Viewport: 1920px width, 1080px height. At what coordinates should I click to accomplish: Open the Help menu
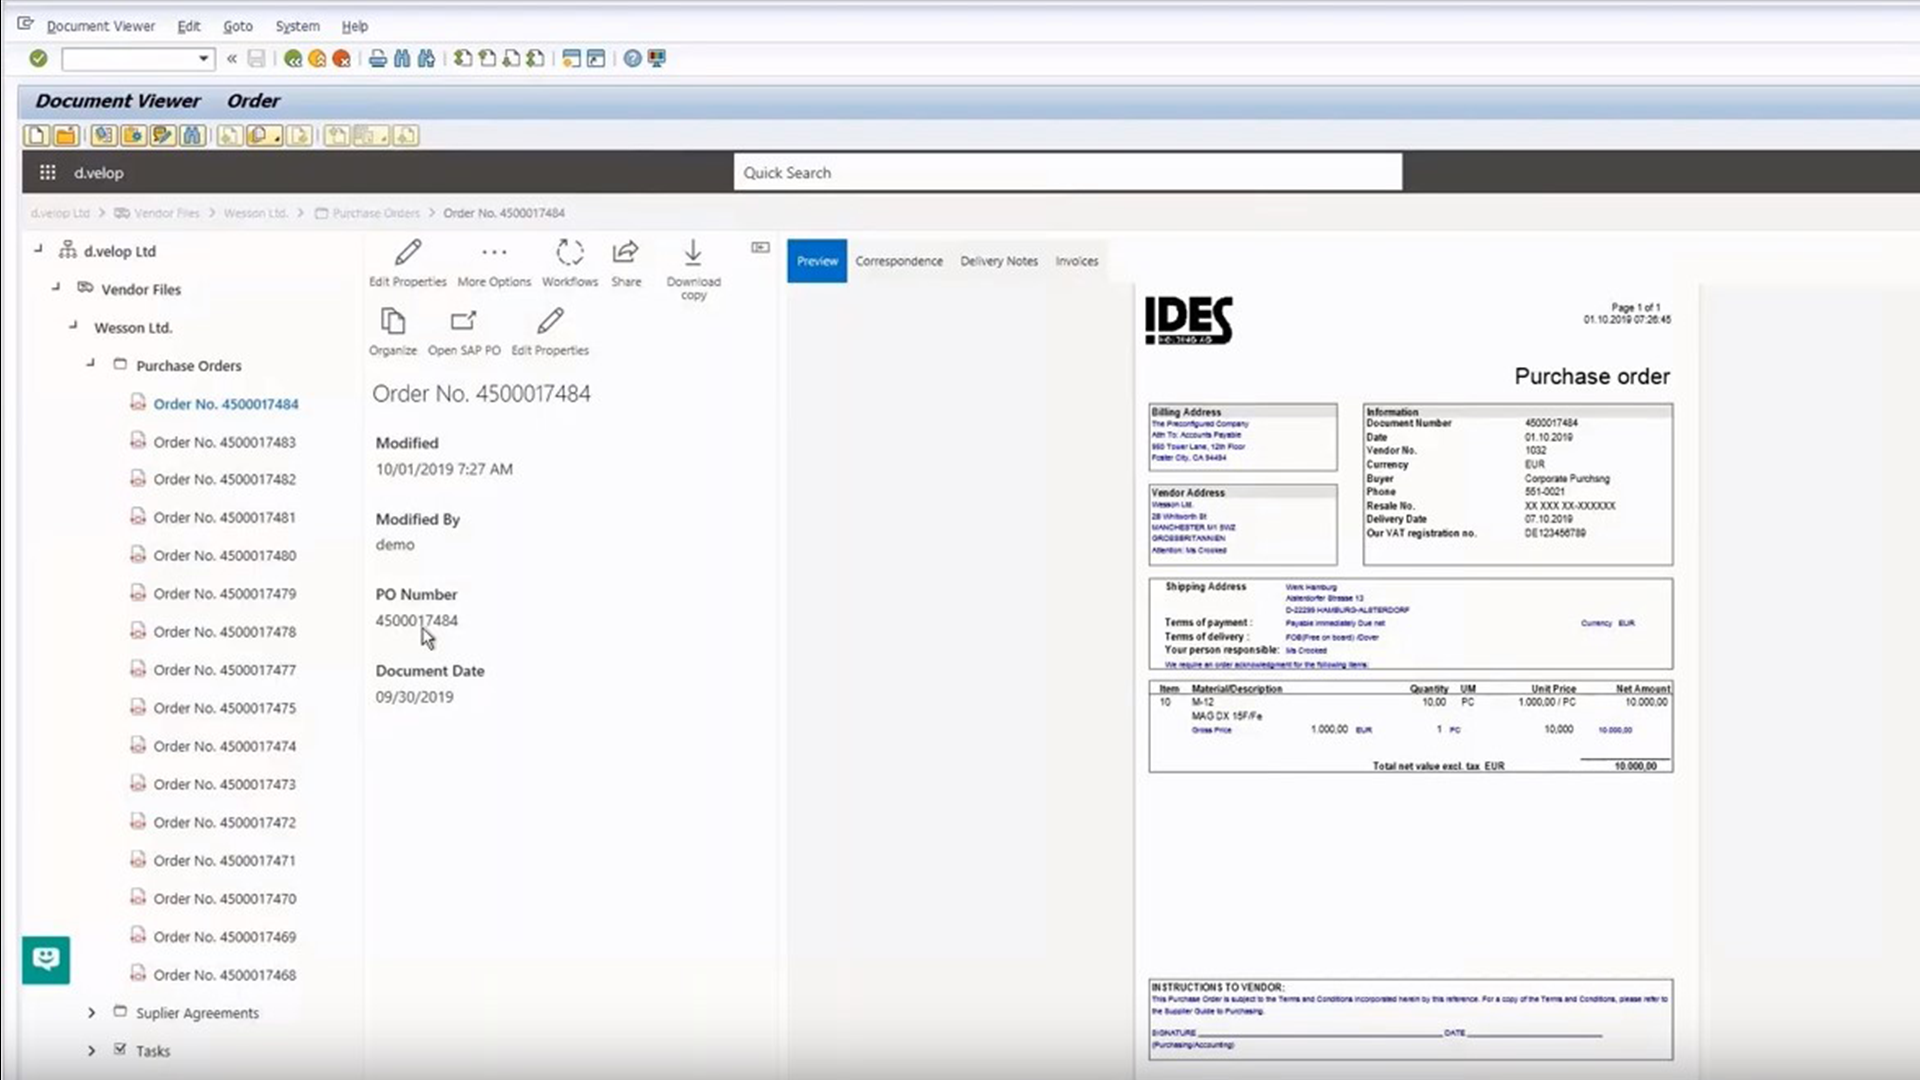(x=355, y=26)
